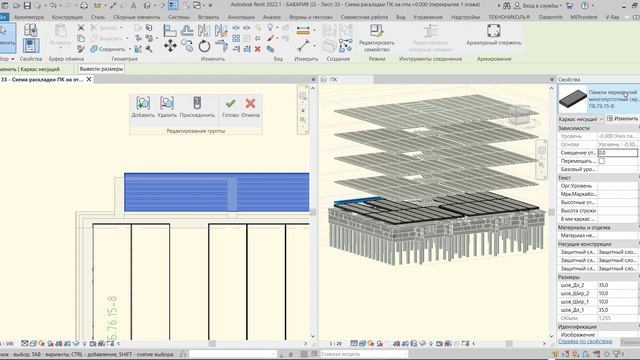The width and height of the screenshot is (640, 360).
Task: Select the blue highlighted slab panel in plan view
Action: 217,192
